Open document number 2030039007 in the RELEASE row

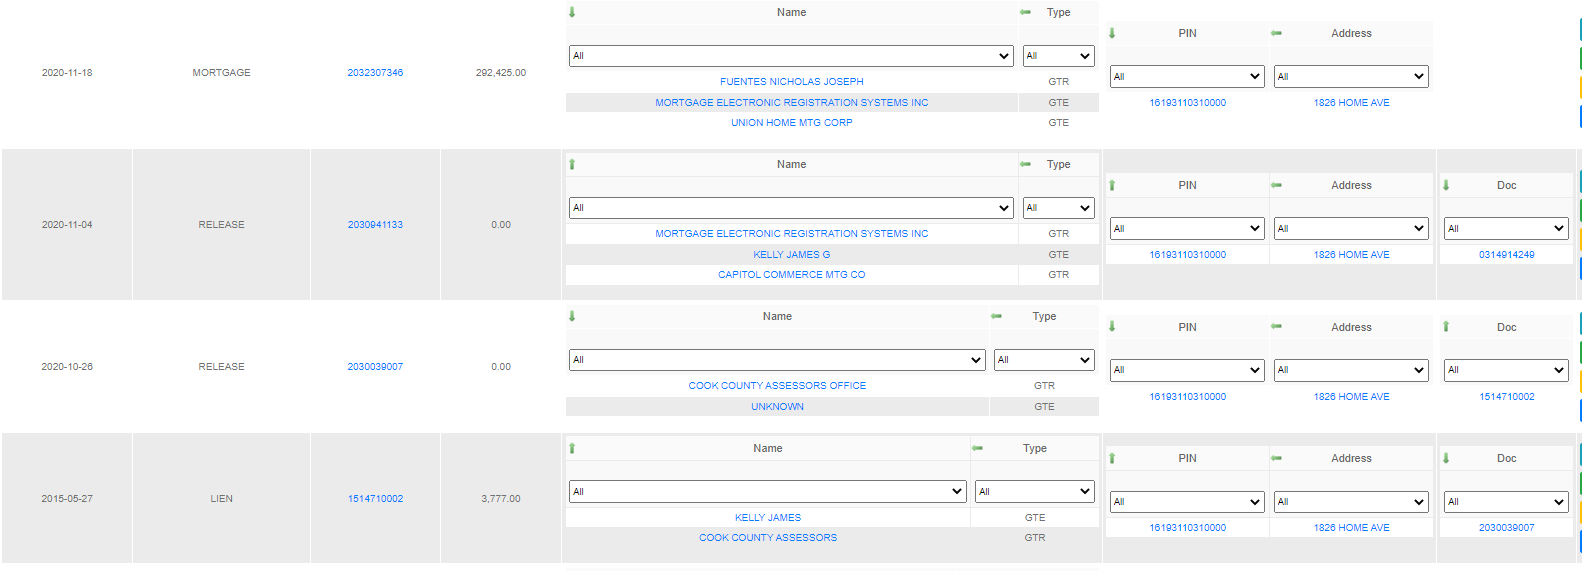pos(375,367)
